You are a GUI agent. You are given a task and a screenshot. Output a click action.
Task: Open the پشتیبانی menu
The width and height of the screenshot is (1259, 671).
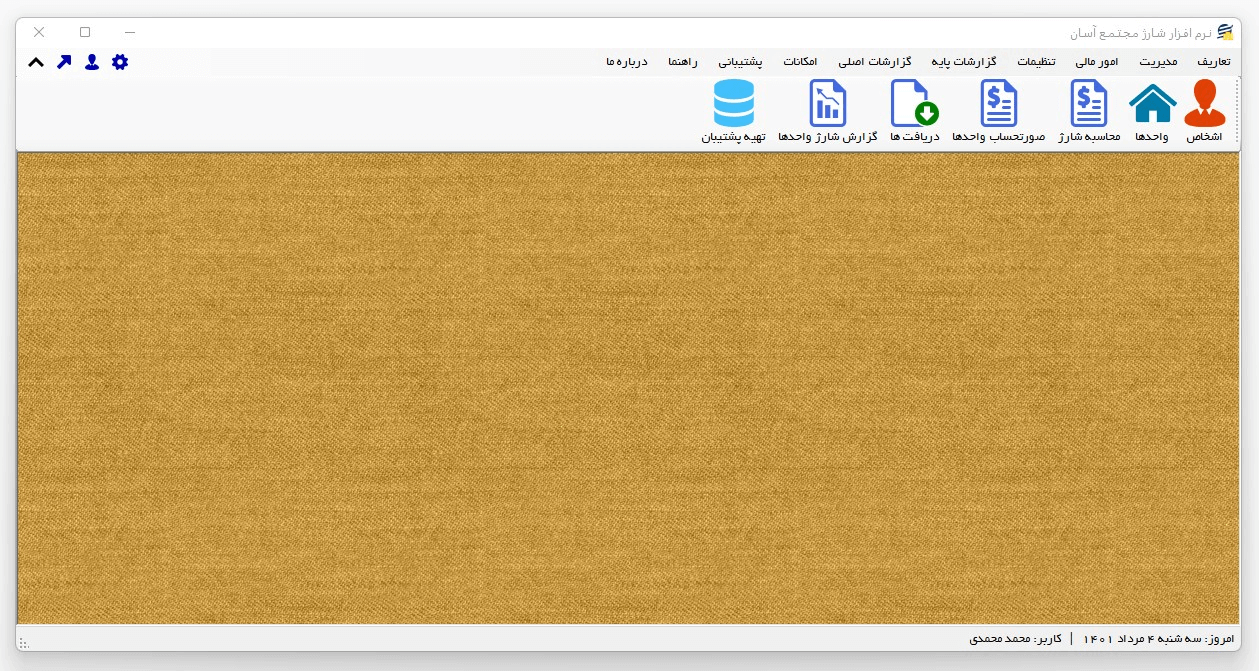coord(740,62)
